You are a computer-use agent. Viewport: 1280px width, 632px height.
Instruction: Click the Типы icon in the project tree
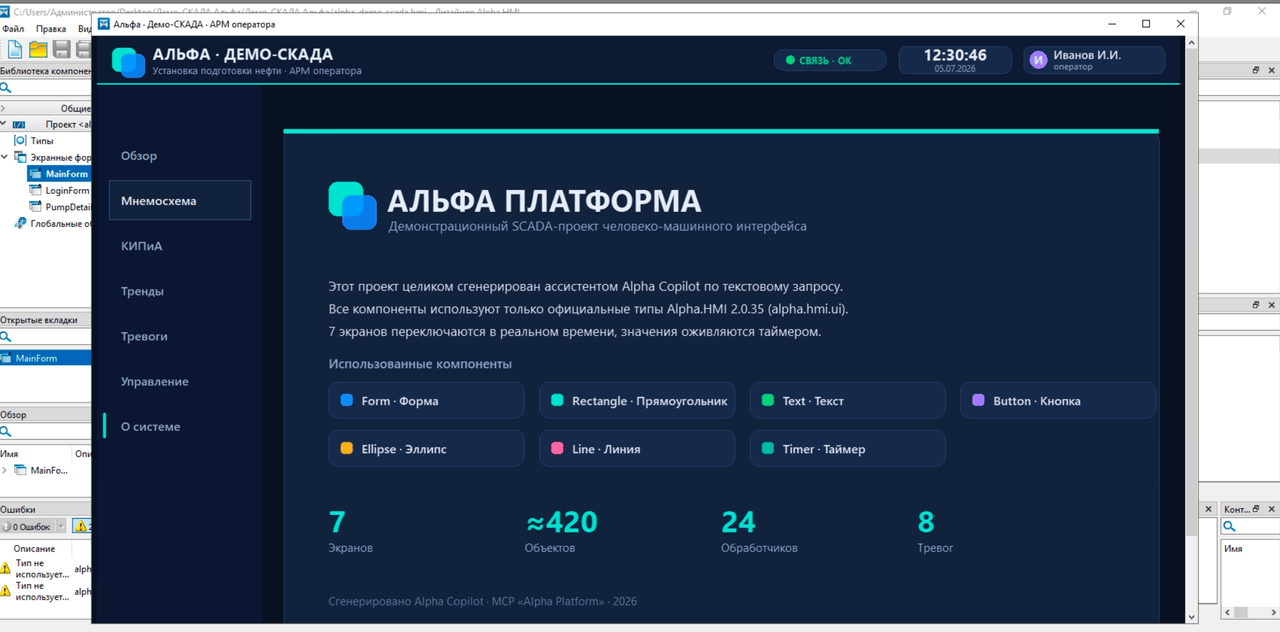click(20, 141)
